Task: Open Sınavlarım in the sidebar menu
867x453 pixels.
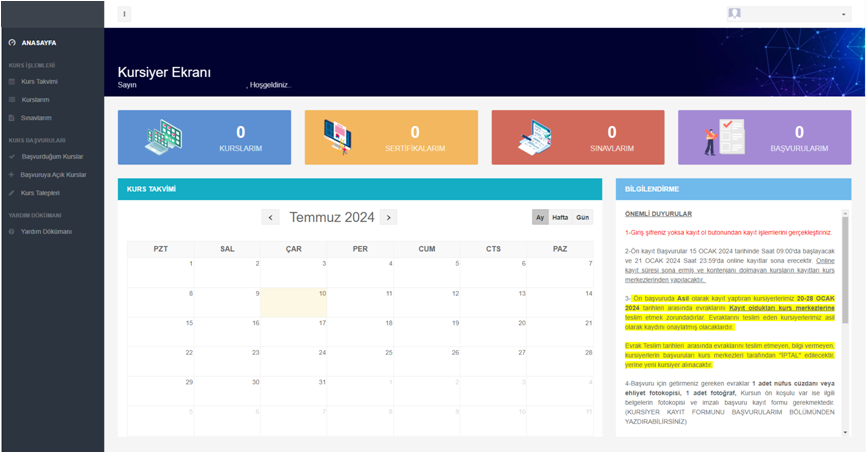Action: point(36,118)
